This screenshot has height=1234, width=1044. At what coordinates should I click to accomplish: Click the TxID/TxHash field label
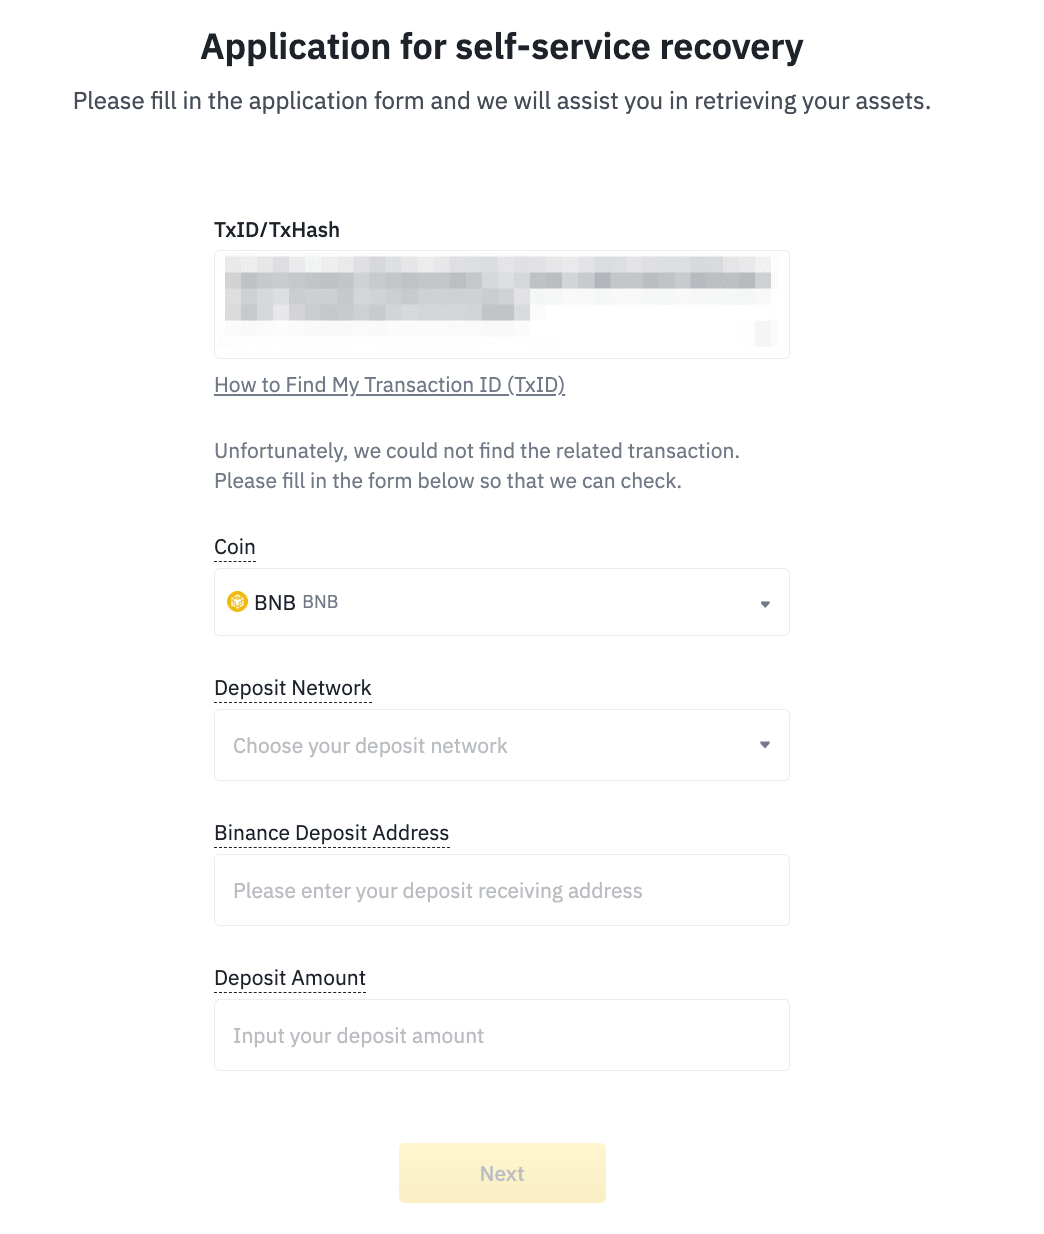click(277, 230)
